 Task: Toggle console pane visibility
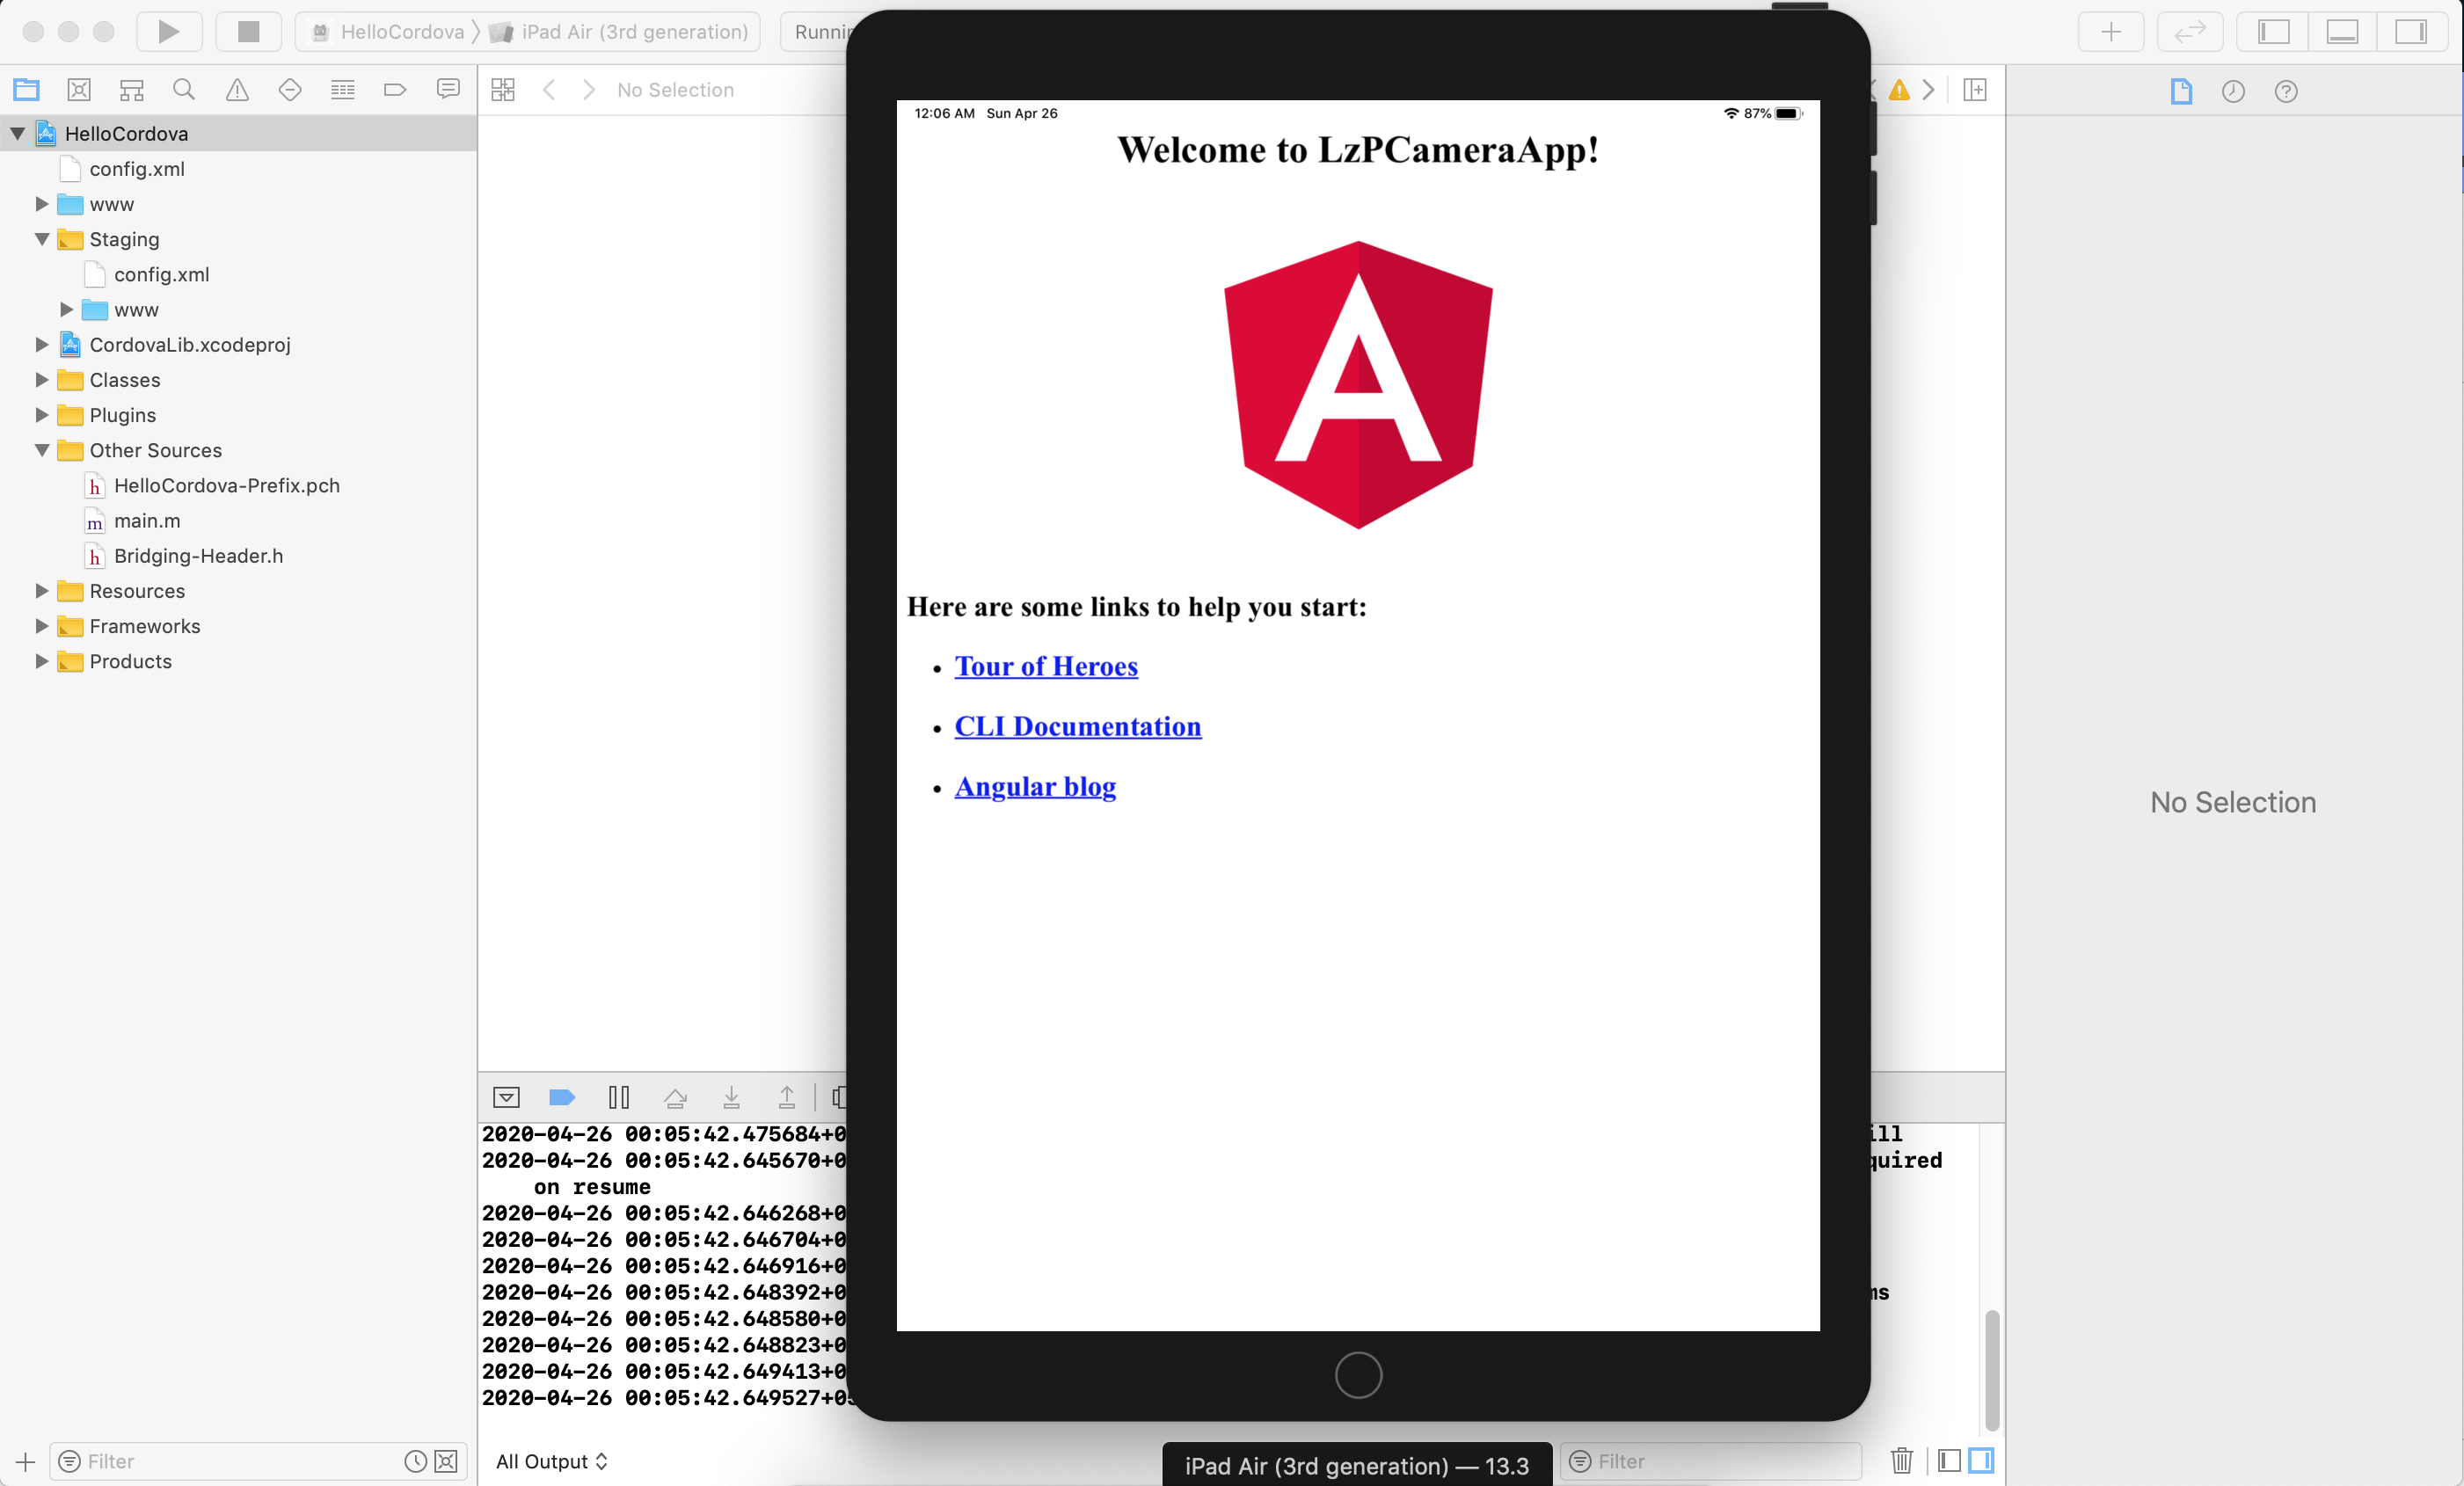1981,1461
